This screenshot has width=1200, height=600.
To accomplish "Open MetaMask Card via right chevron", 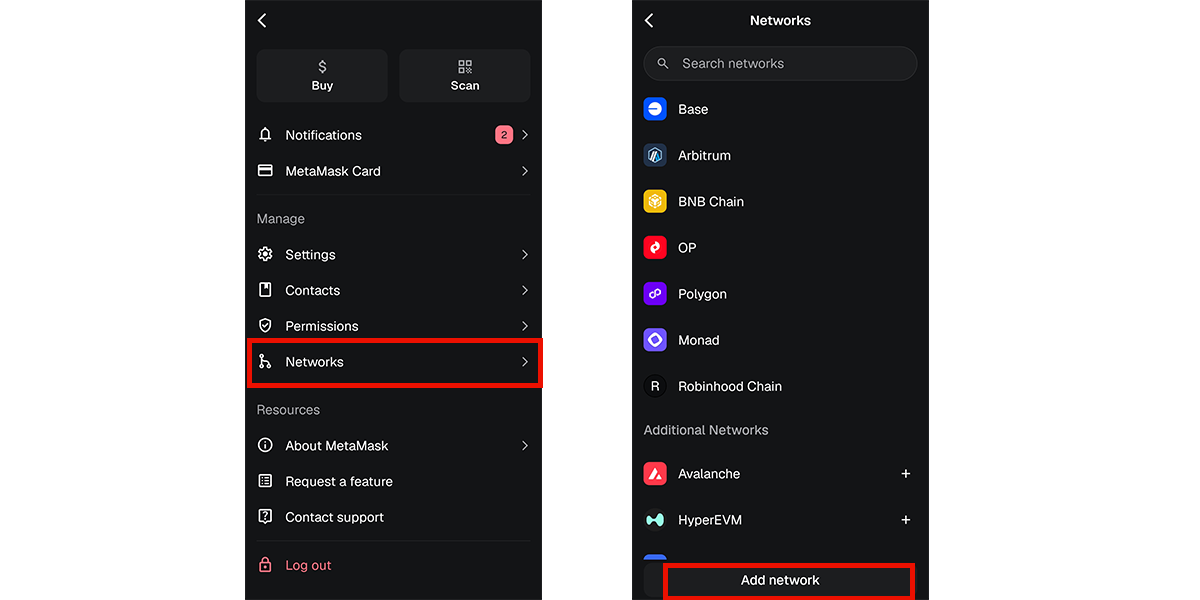I will (x=525, y=171).
